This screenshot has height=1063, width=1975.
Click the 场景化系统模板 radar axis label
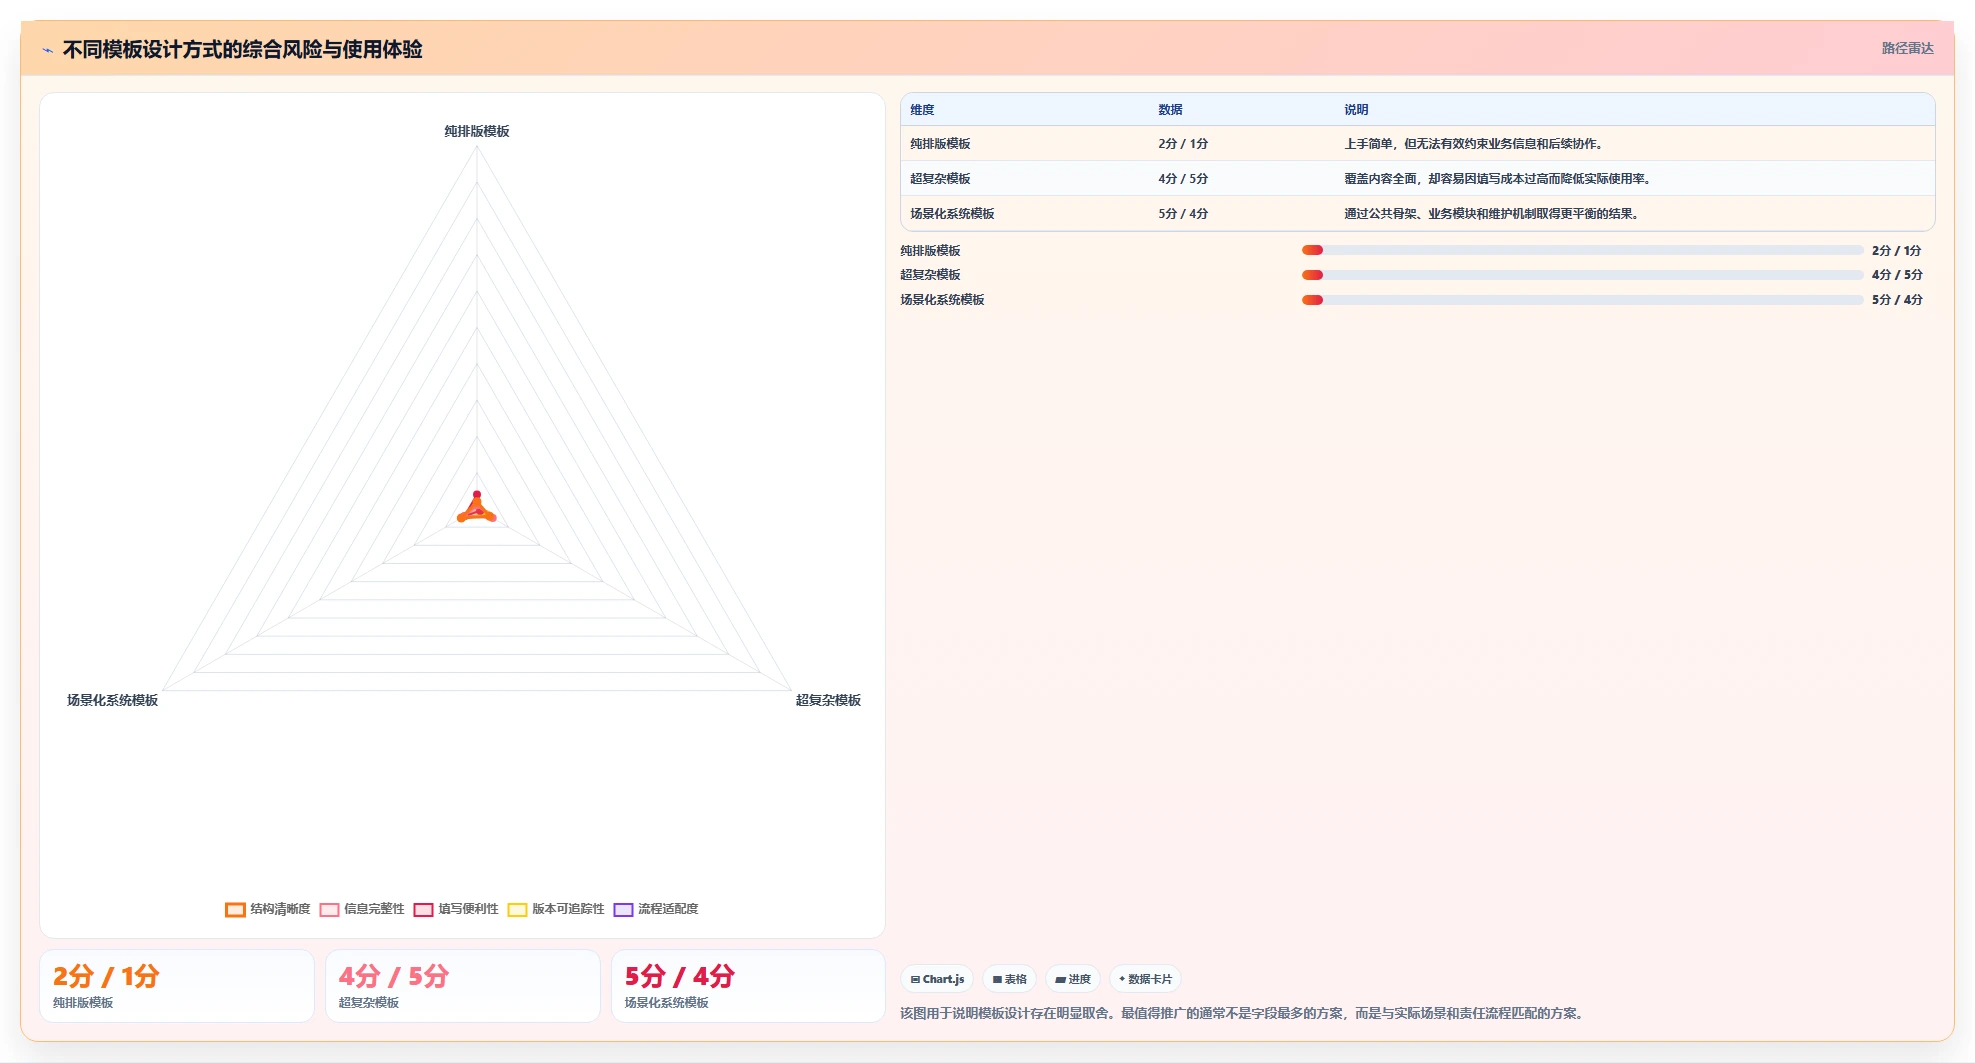(112, 700)
